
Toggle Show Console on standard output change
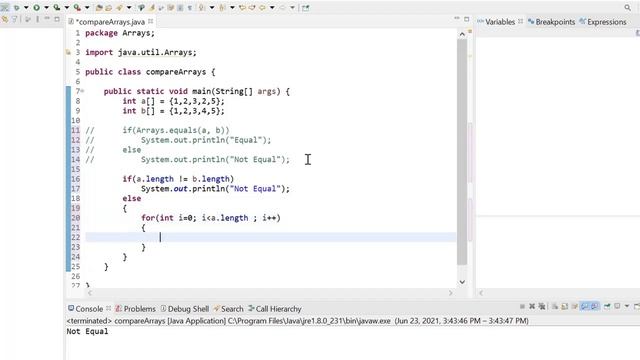[585, 306]
